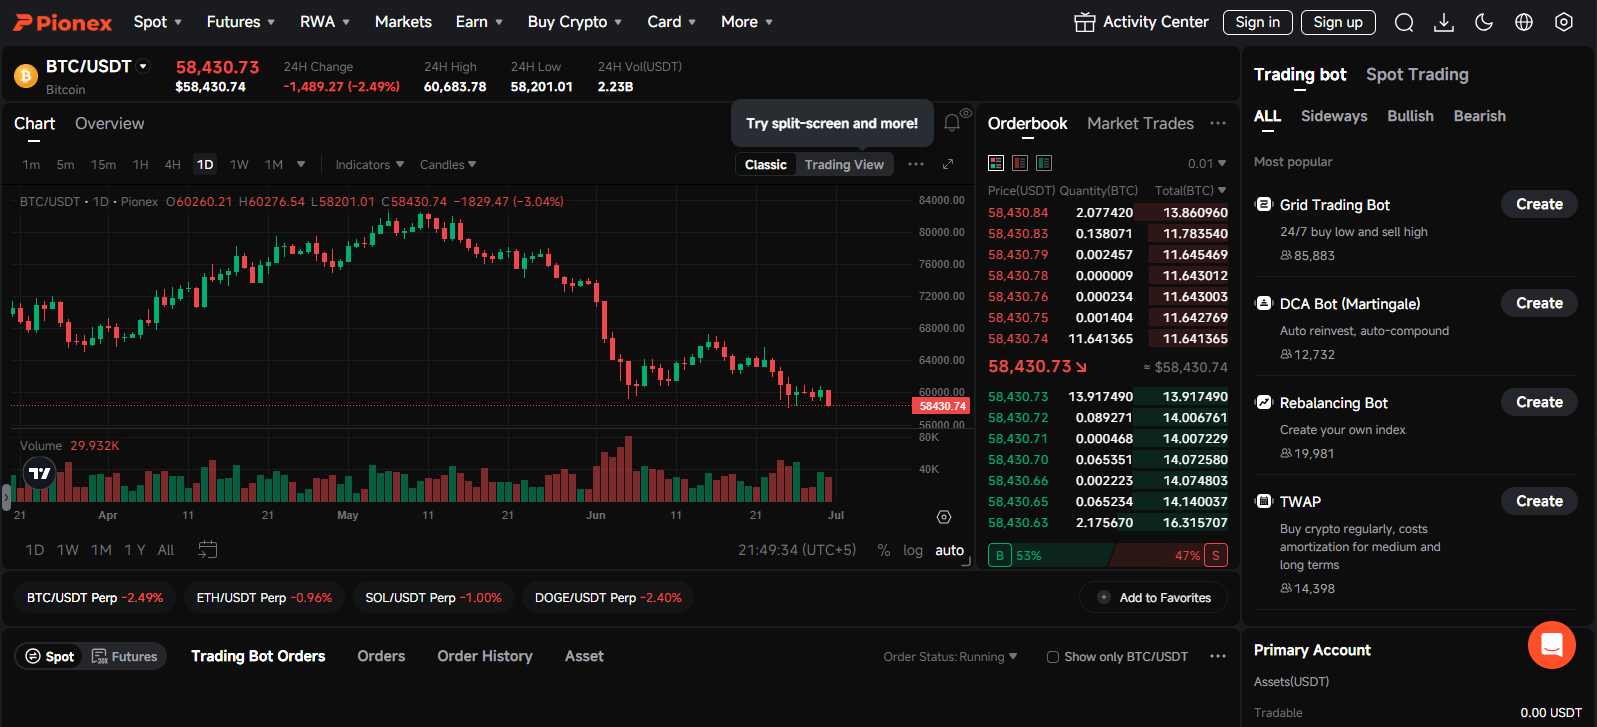The image size is (1597, 727).
Task: Click Add to Favorites
Action: [x=1153, y=597]
